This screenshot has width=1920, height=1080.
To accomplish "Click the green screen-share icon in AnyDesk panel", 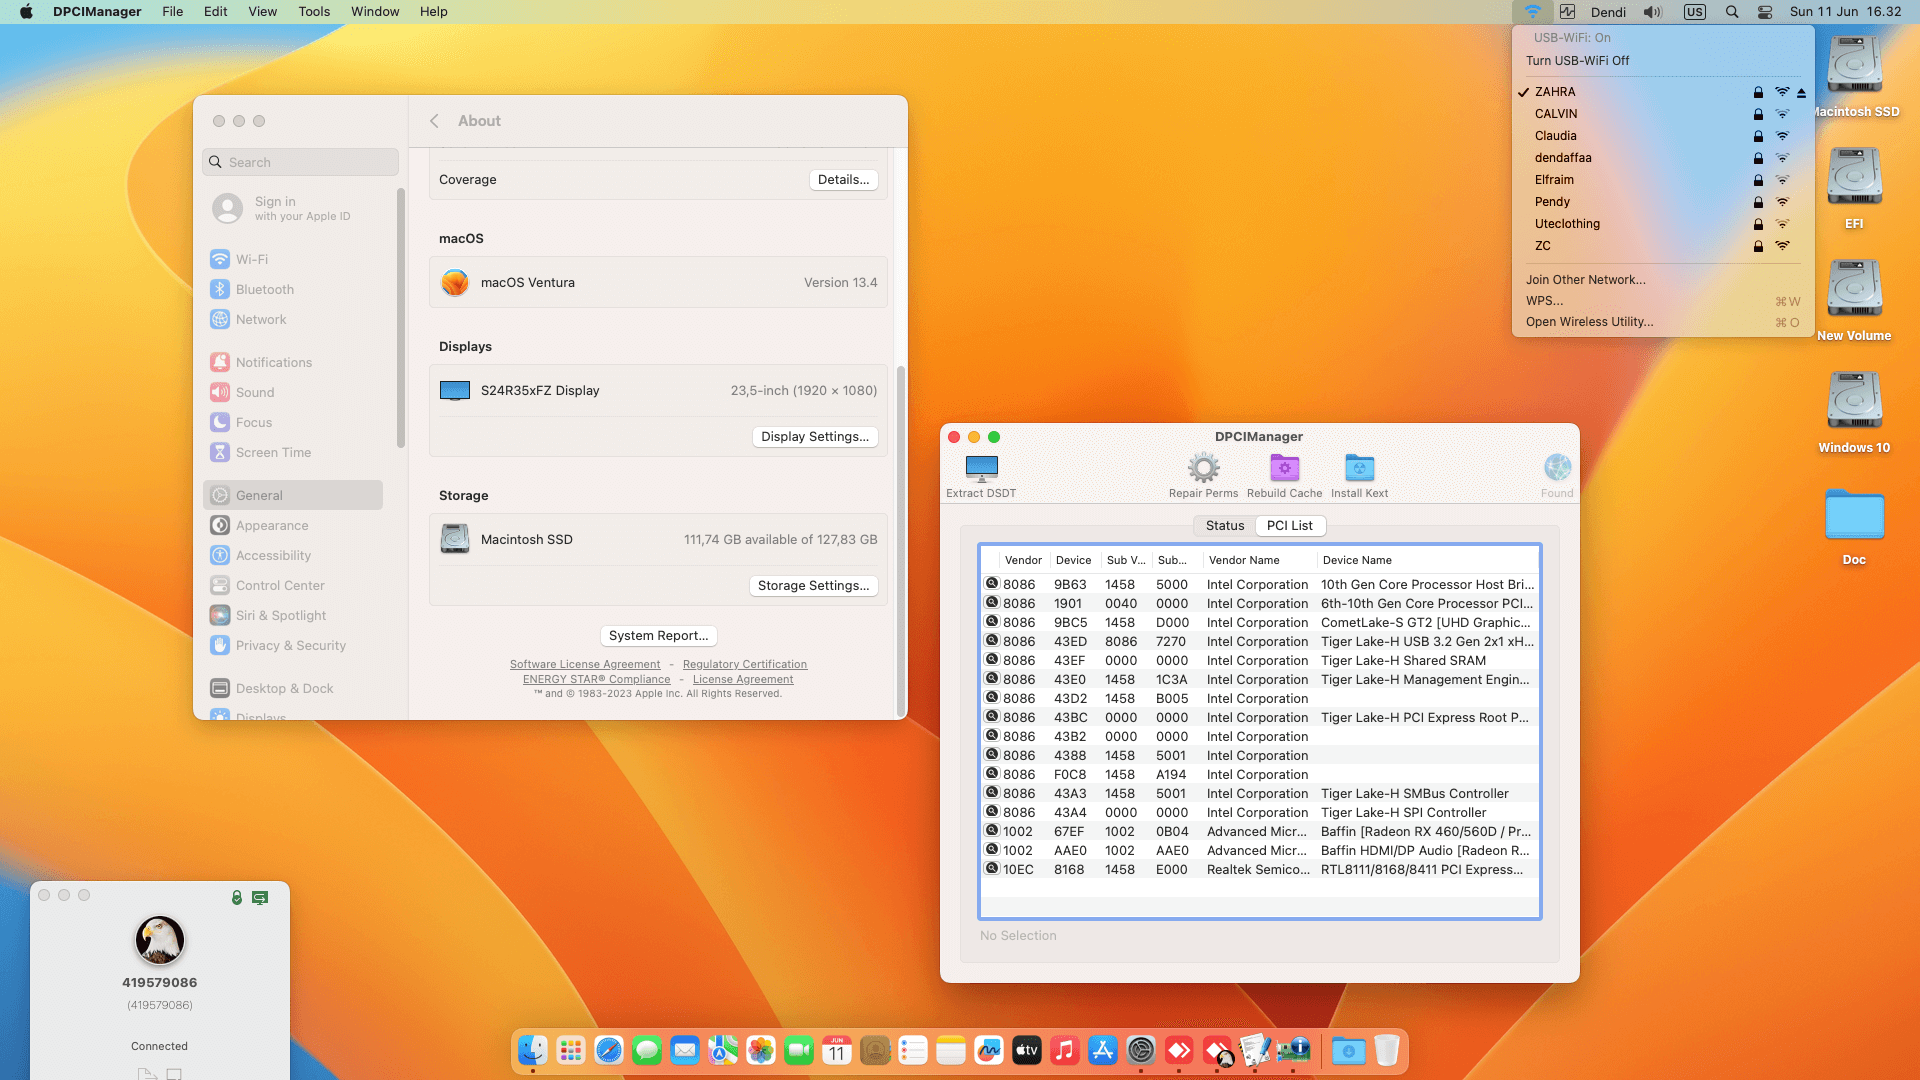I will 260,898.
